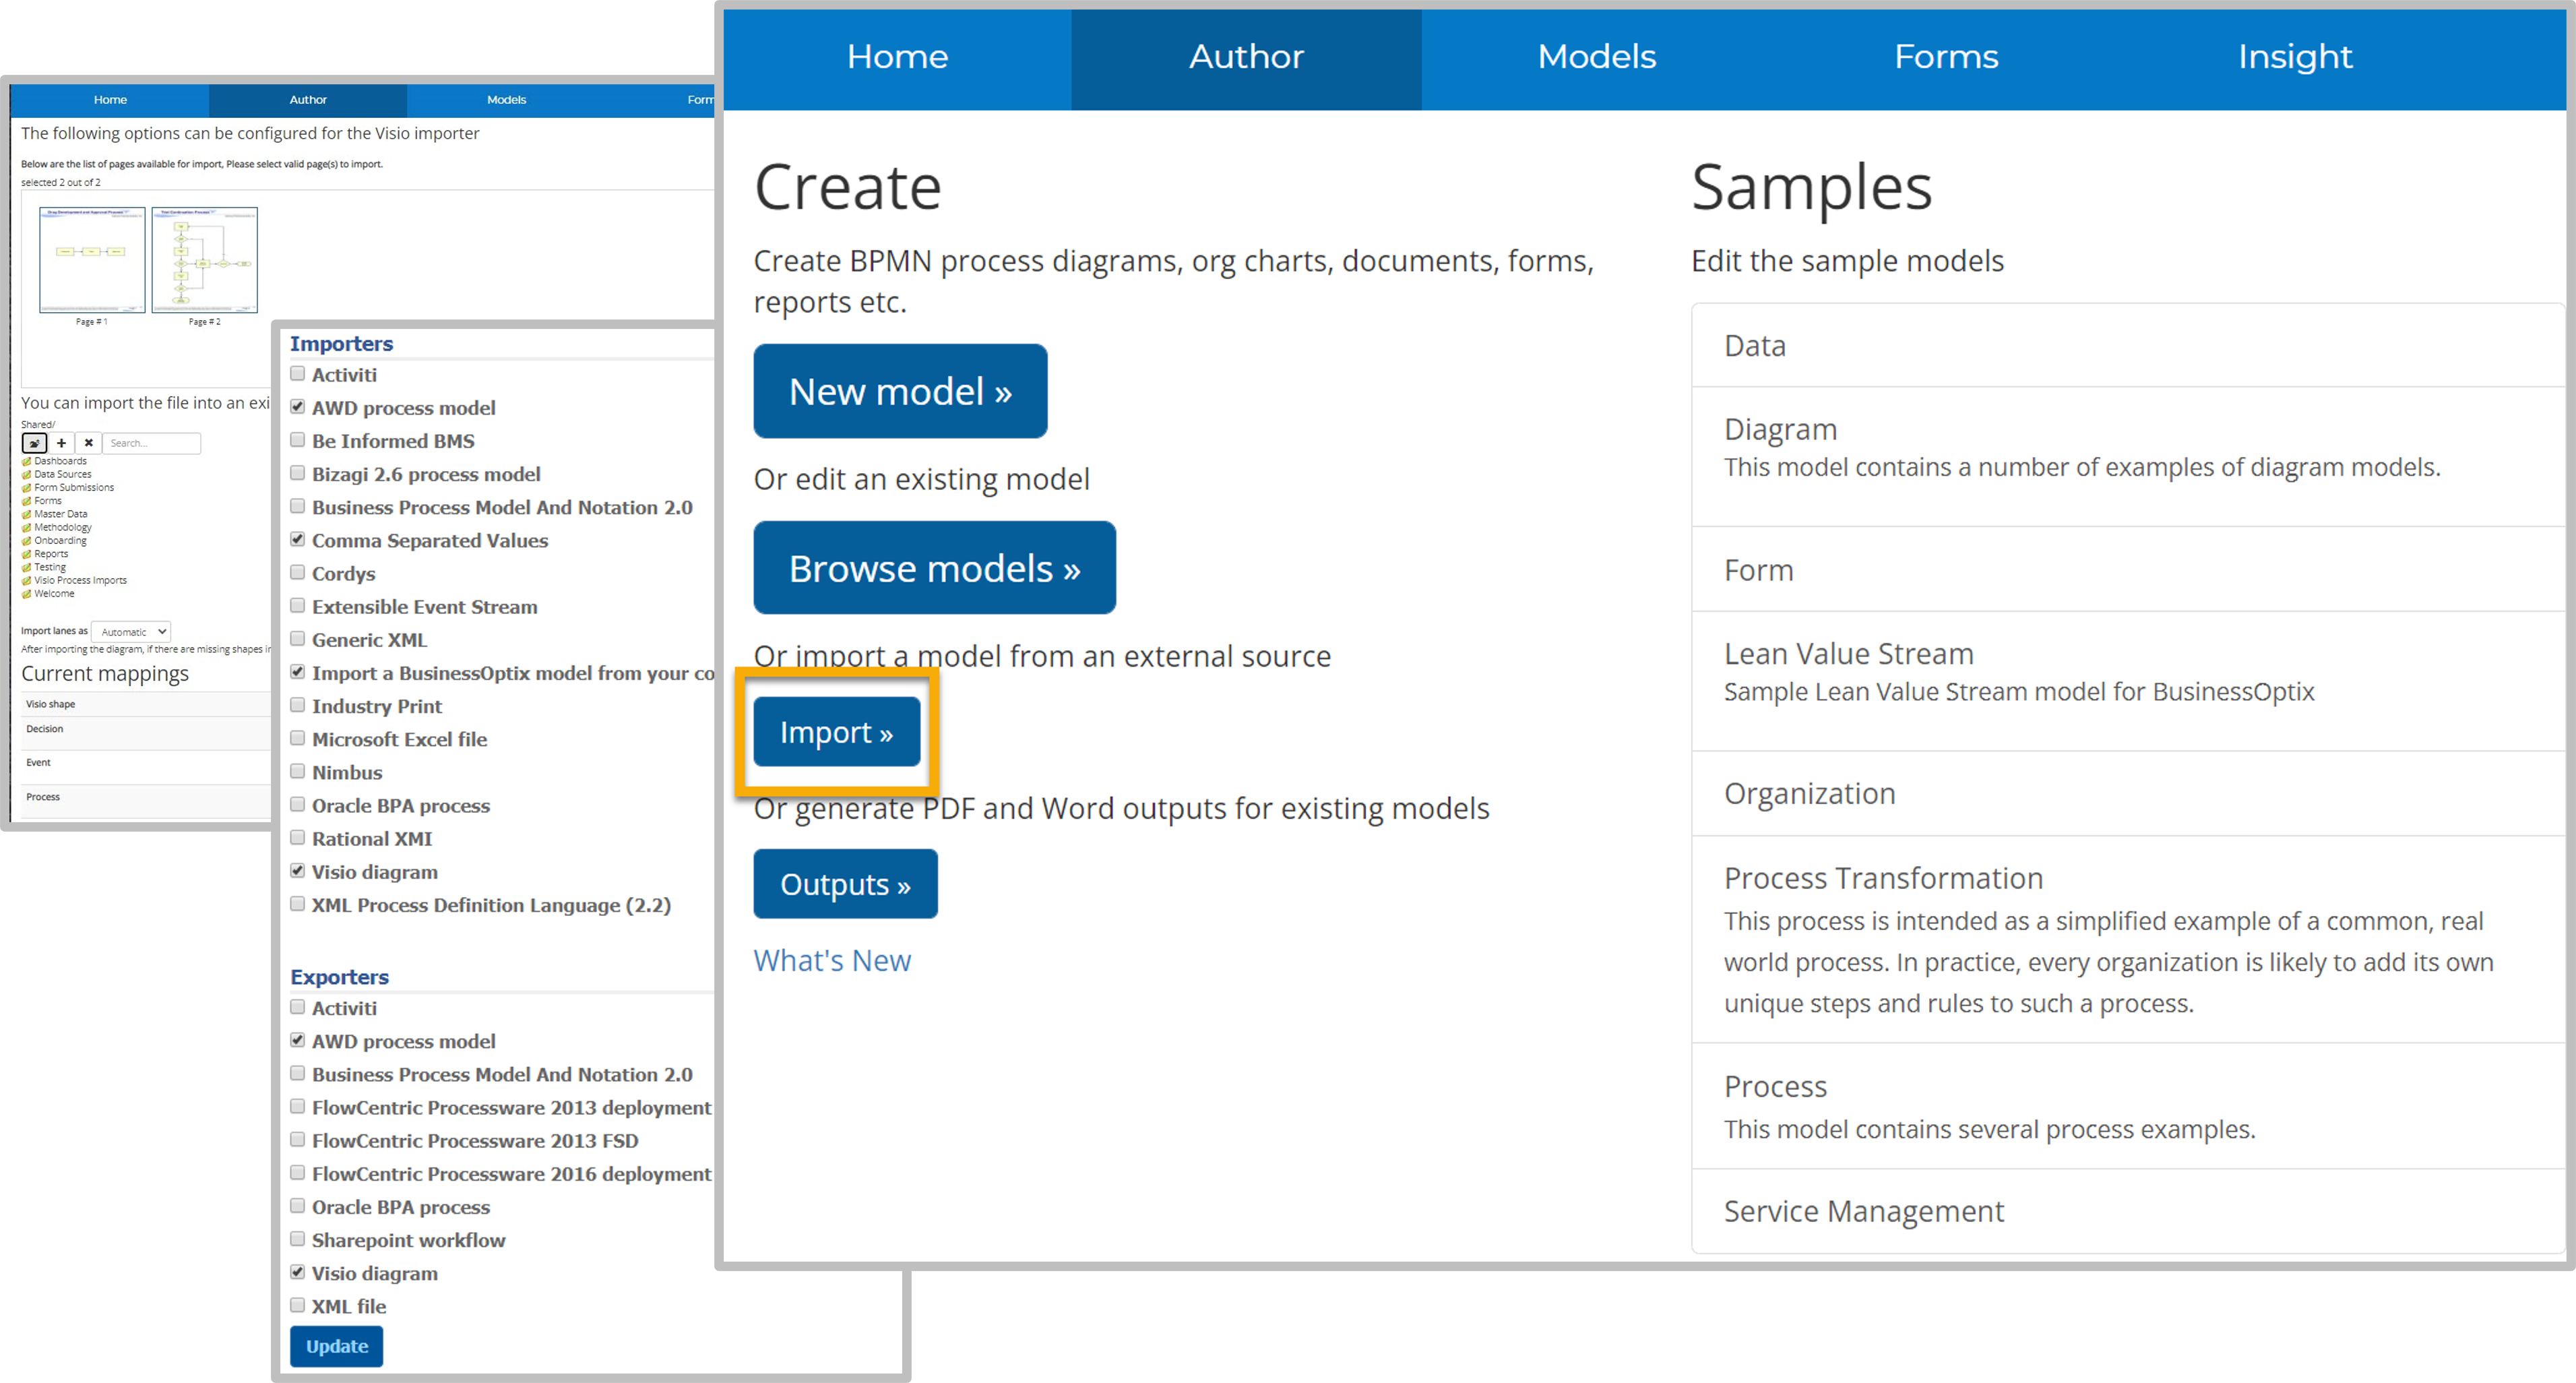Toggle Generic XML importer checkbox
The image size is (2576, 1383).
pos(297,639)
